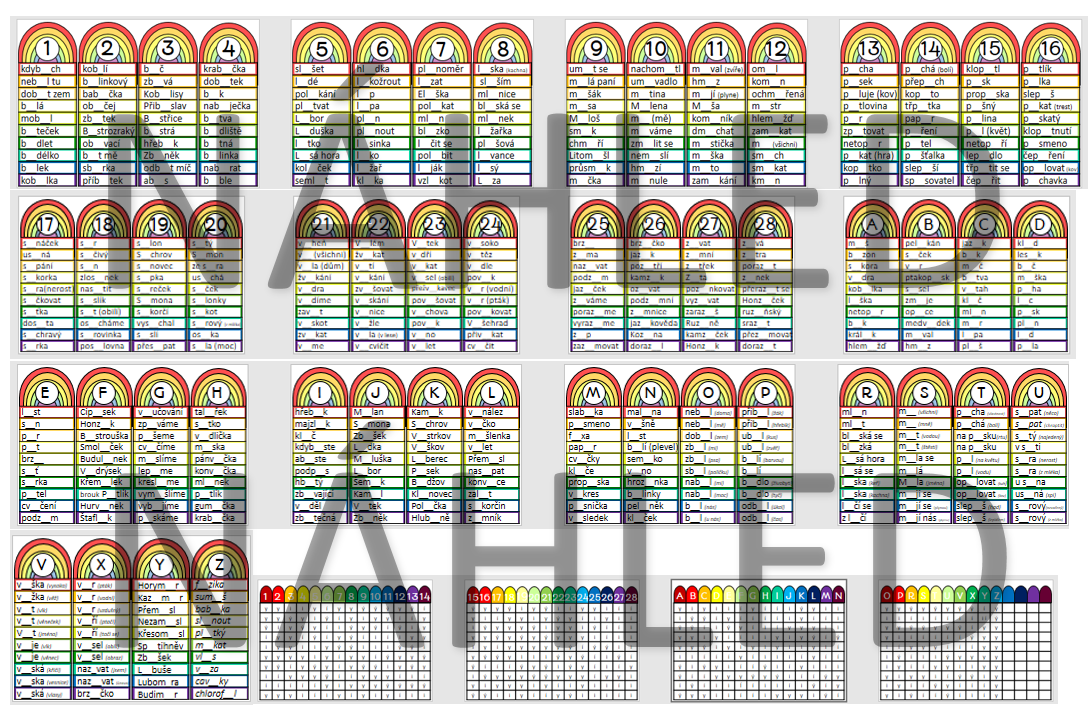Click red tab 1 on first answer grid
Viewport: 1088px width, 716px height.
(x=266, y=595)
